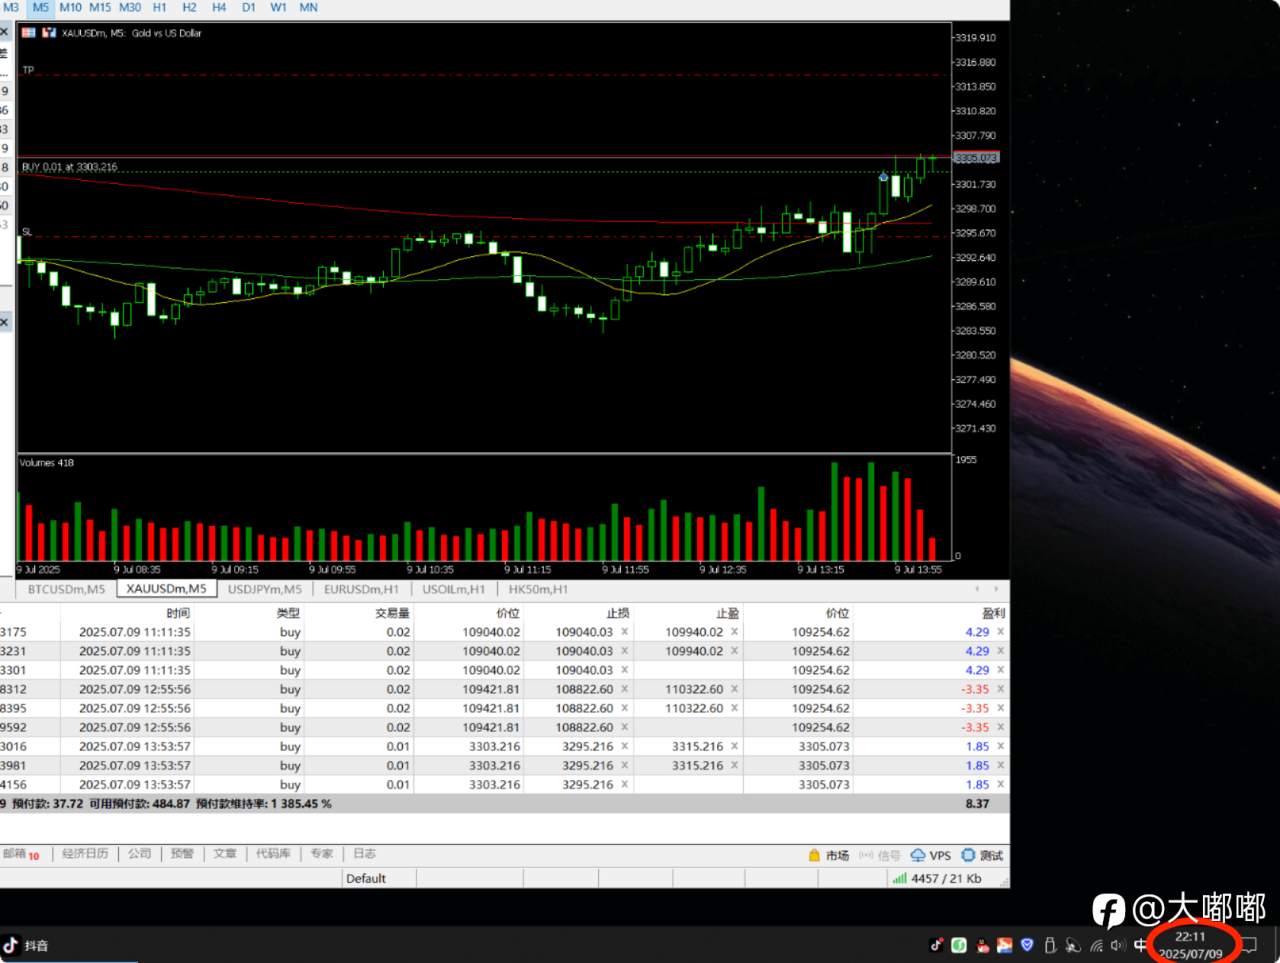Open the 日志 (journal) terminal tab
This screenshot has height=963, width=1280.
(x=364, y=853)
